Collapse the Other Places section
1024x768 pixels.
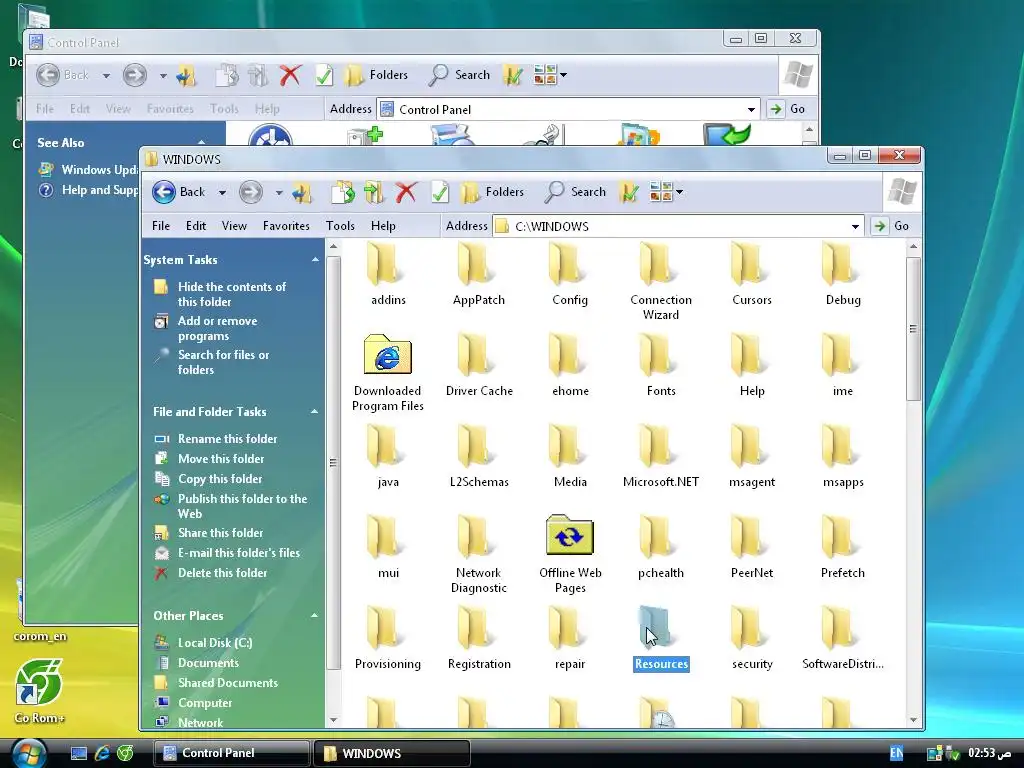[x=315, y=616]
